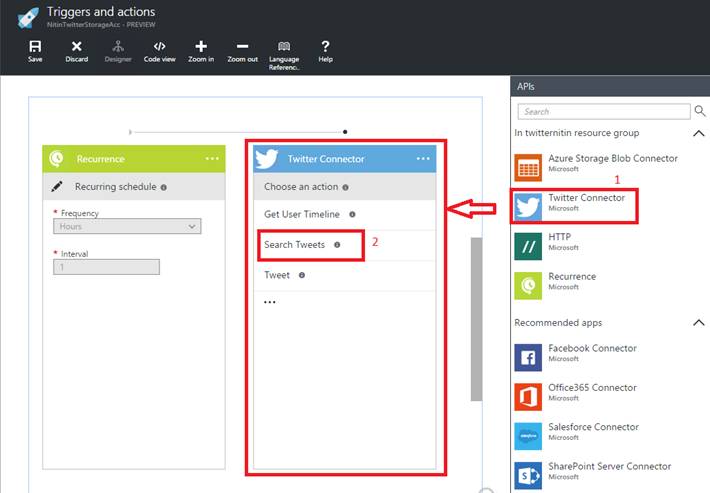Image resolution: width=710 pixels, height=493 pixels.
Task: Click info icon beside the Tweet action
Action: pos(302,275)
